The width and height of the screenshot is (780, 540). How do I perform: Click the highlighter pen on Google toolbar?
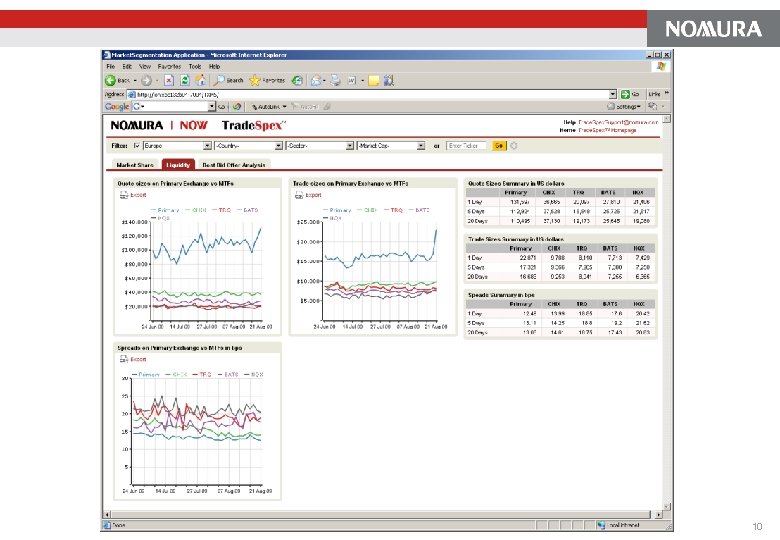coord(327,106)
